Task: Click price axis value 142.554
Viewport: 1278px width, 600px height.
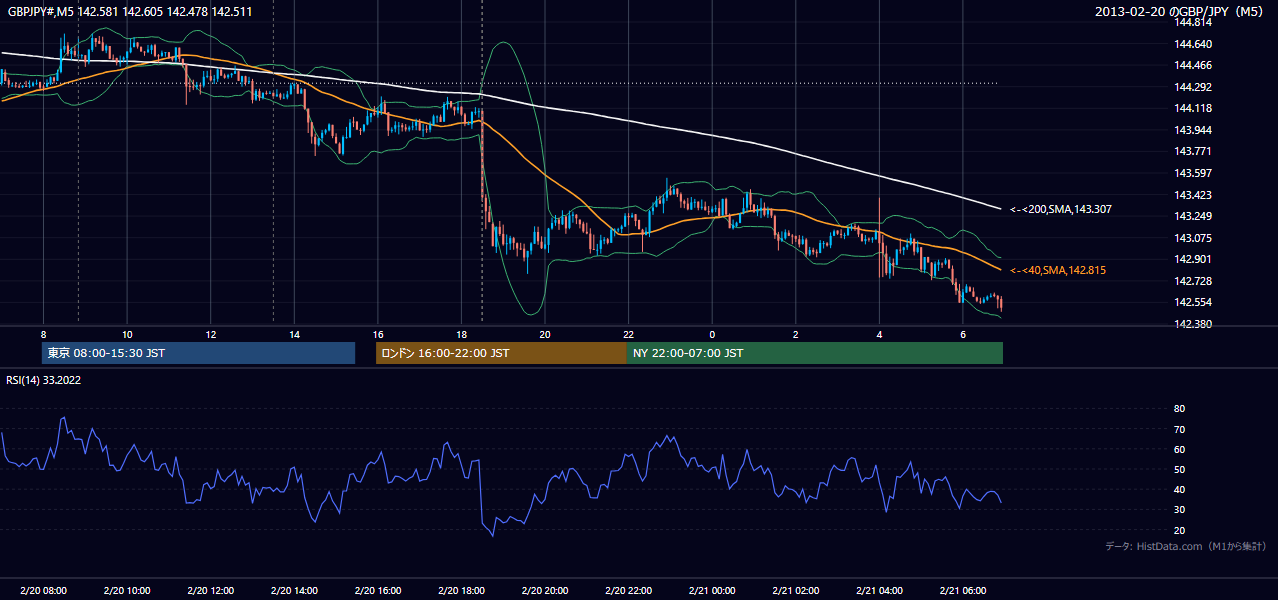Action: click(x=1193, y=302)
